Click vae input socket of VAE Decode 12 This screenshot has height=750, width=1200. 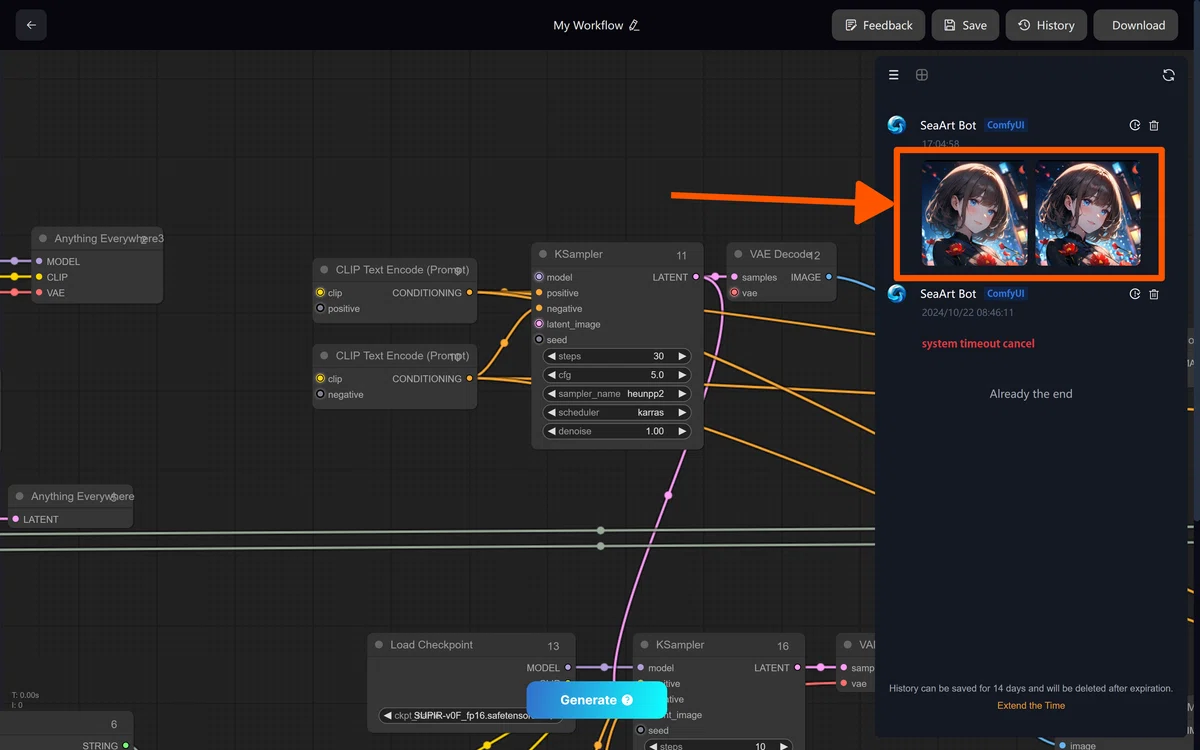pos(734,293)
